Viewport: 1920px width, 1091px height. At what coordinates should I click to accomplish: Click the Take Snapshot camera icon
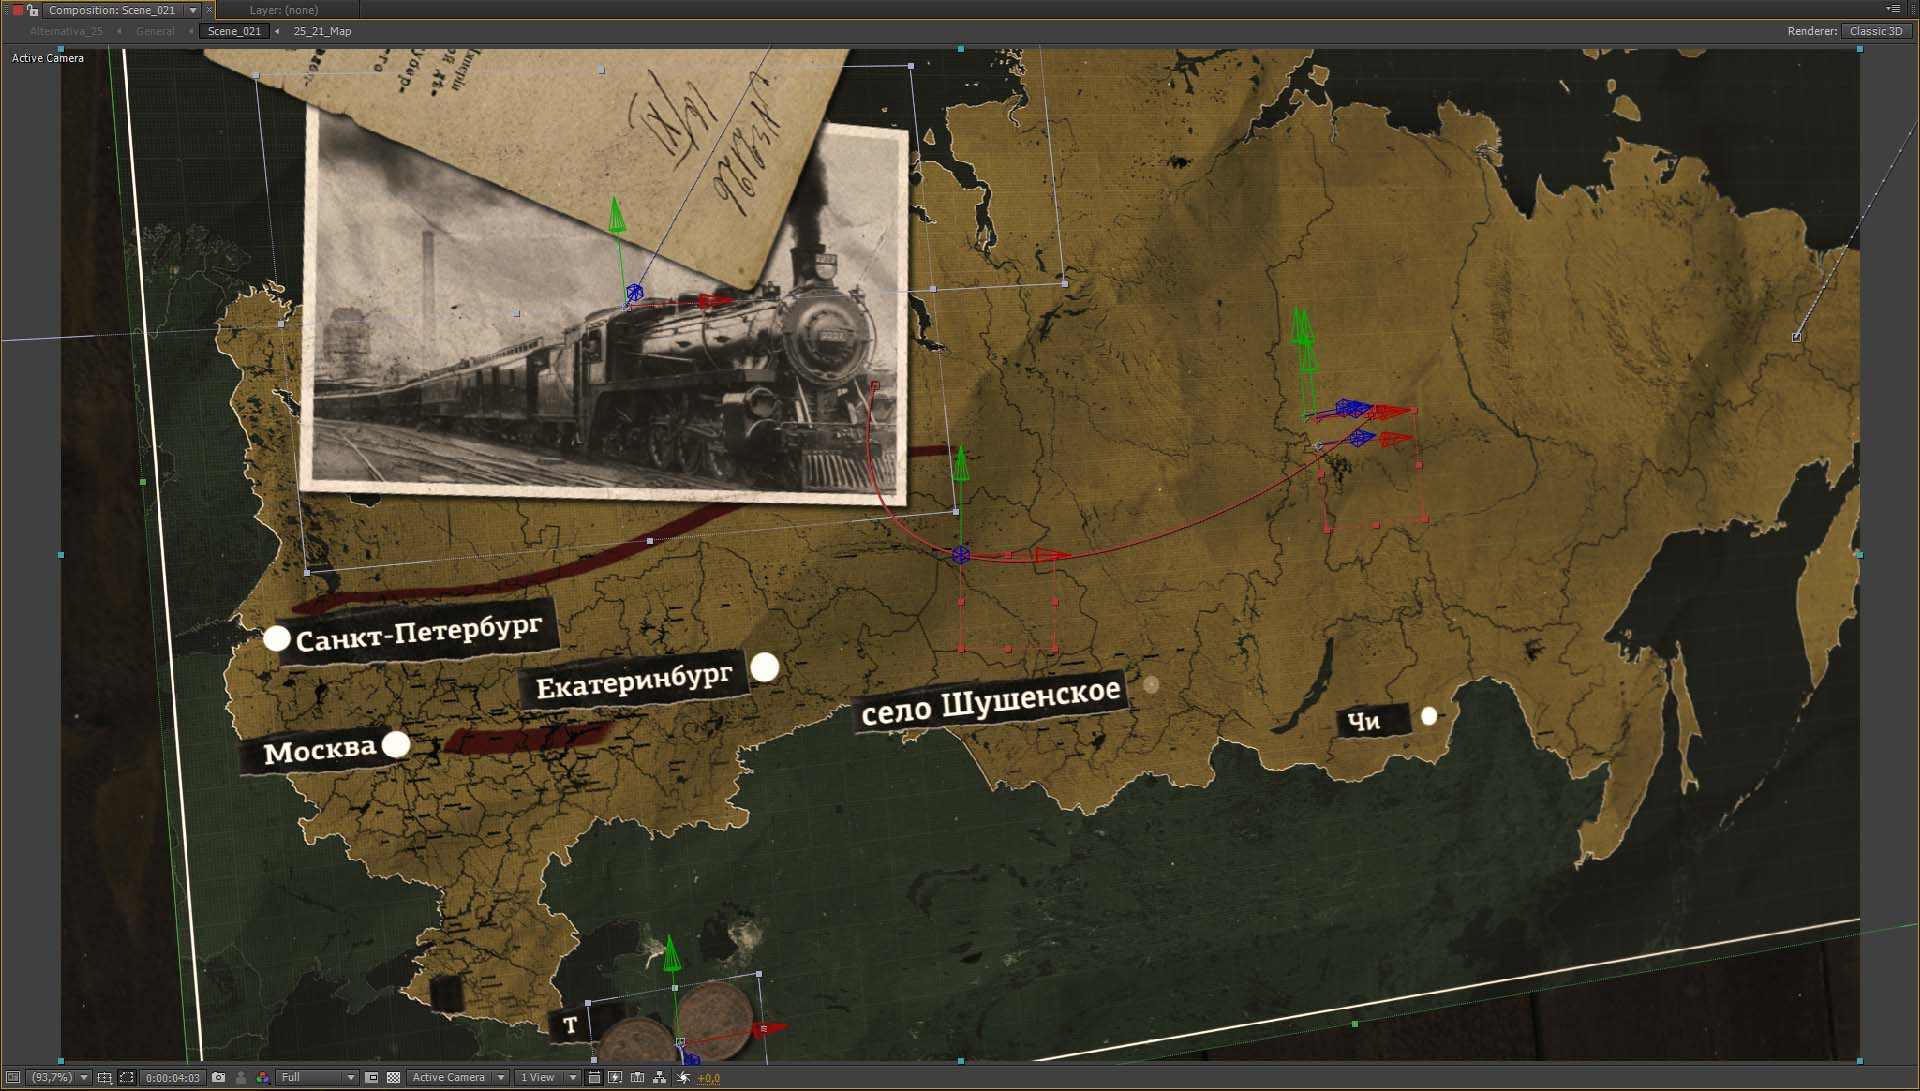pos(218,1077)
